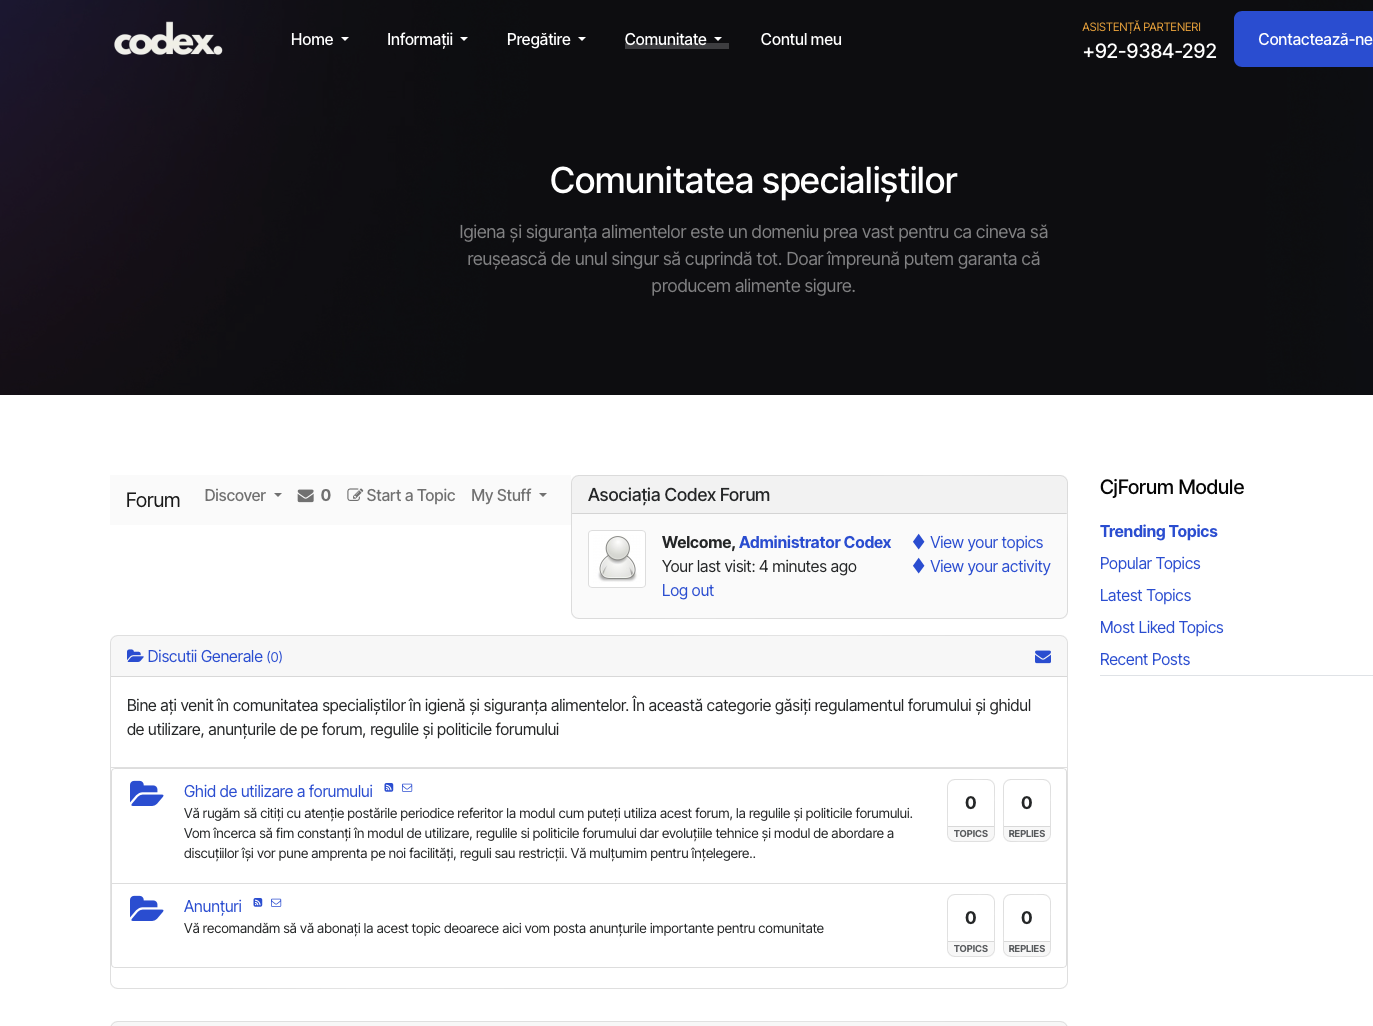Open the Pregătire navigation menu
The width and height of the screenshot is (1373, 1026).
pyautogui.click(x=546, y=40)
